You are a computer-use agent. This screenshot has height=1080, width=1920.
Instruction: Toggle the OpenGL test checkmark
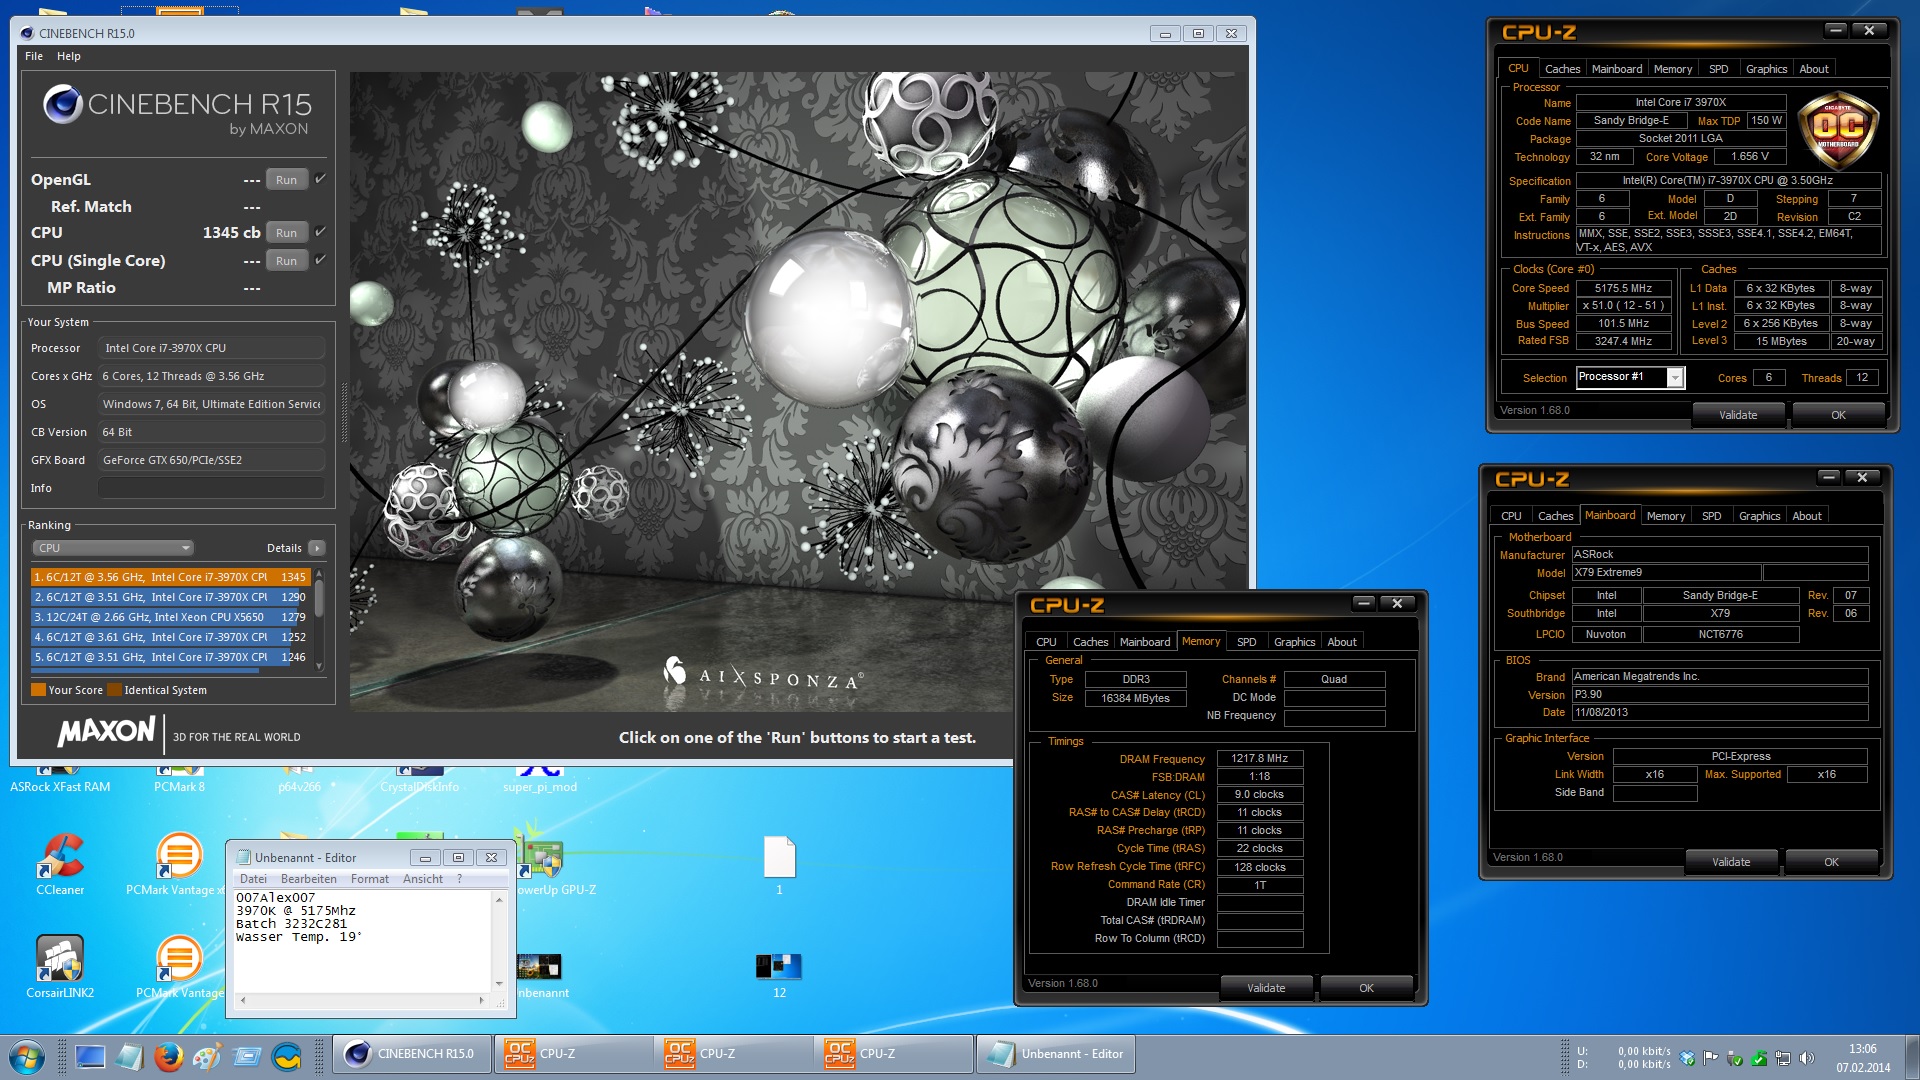(x=320, y=179)
